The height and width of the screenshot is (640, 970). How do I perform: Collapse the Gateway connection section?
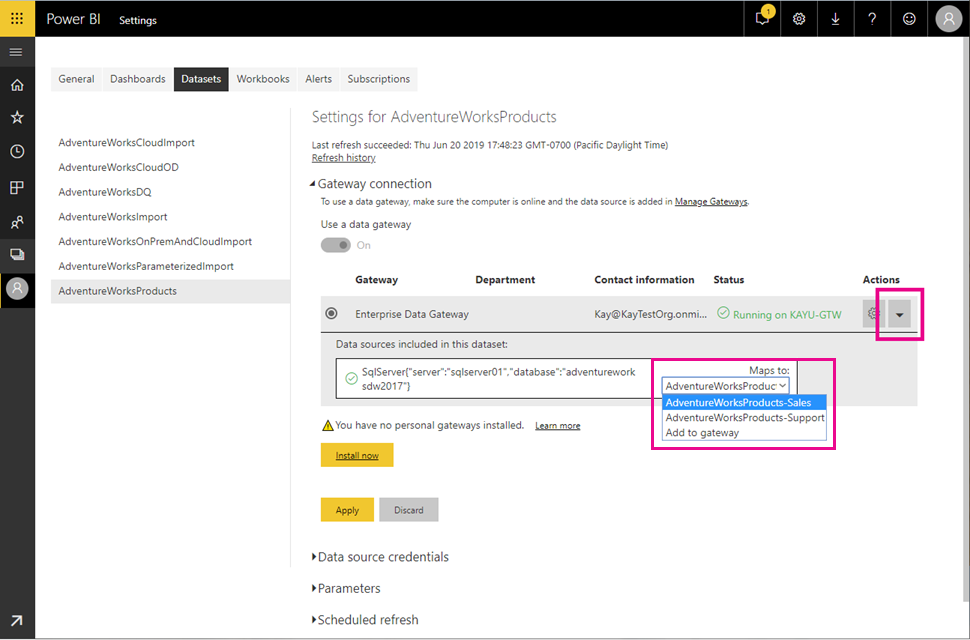[x=313, y=184]
